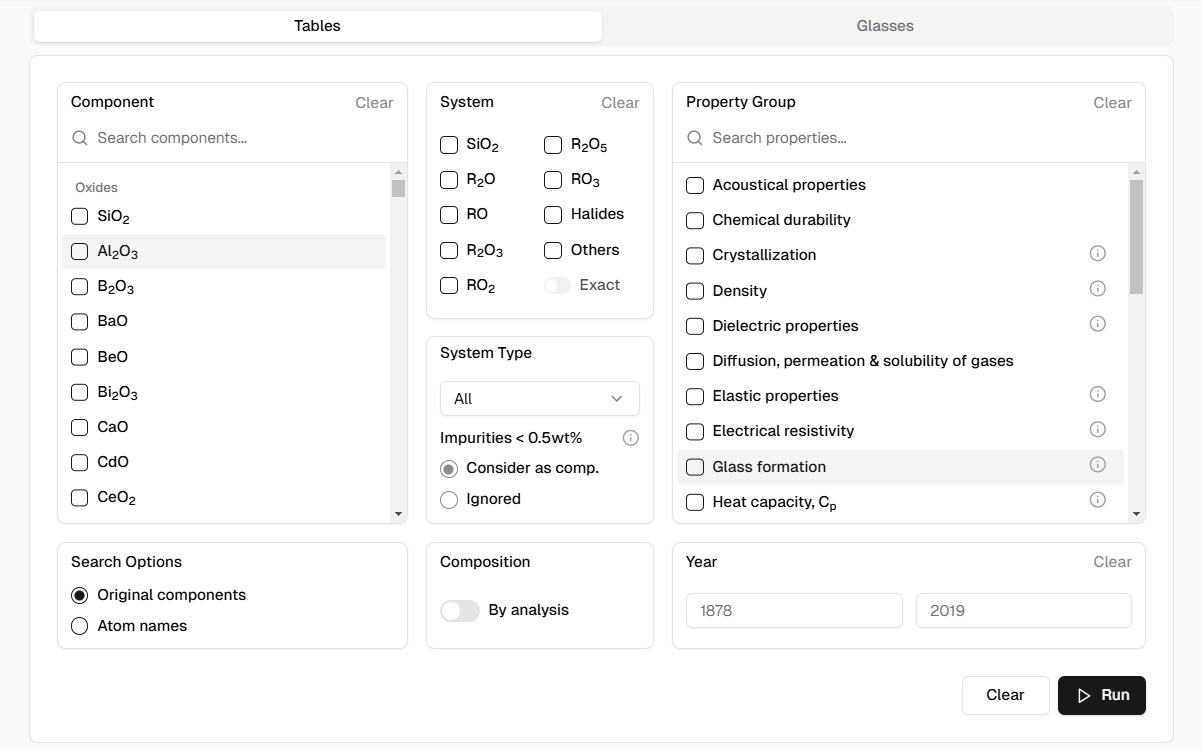Select the Atom names radio option

click(x=80, y=626)
